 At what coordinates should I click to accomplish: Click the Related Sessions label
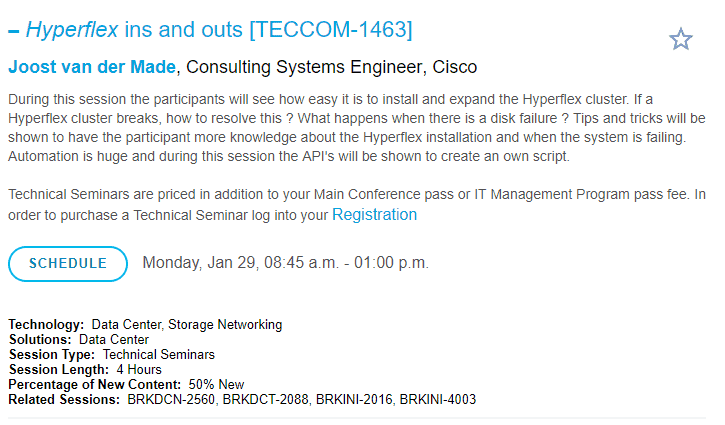click(x=64, y=400)
